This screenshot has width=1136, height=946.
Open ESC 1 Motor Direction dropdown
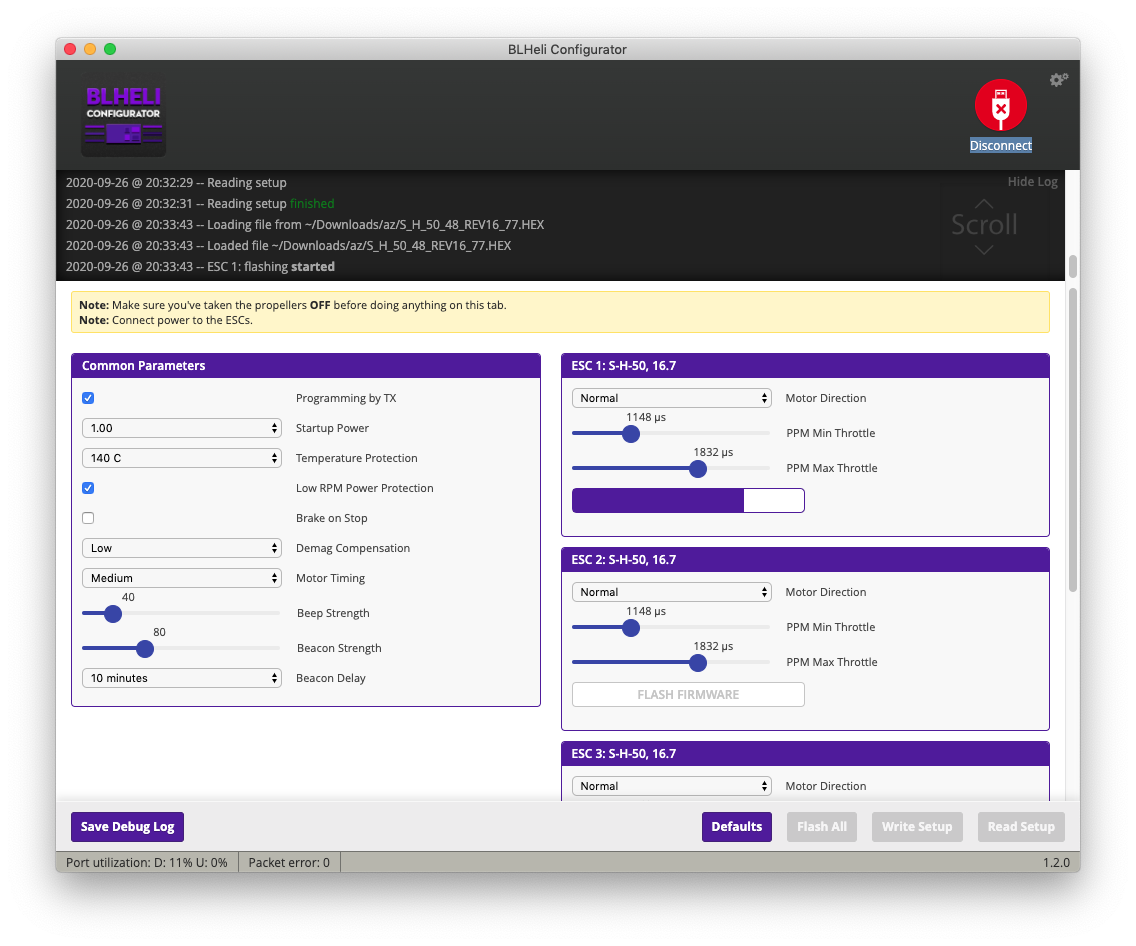pos(672,398)
